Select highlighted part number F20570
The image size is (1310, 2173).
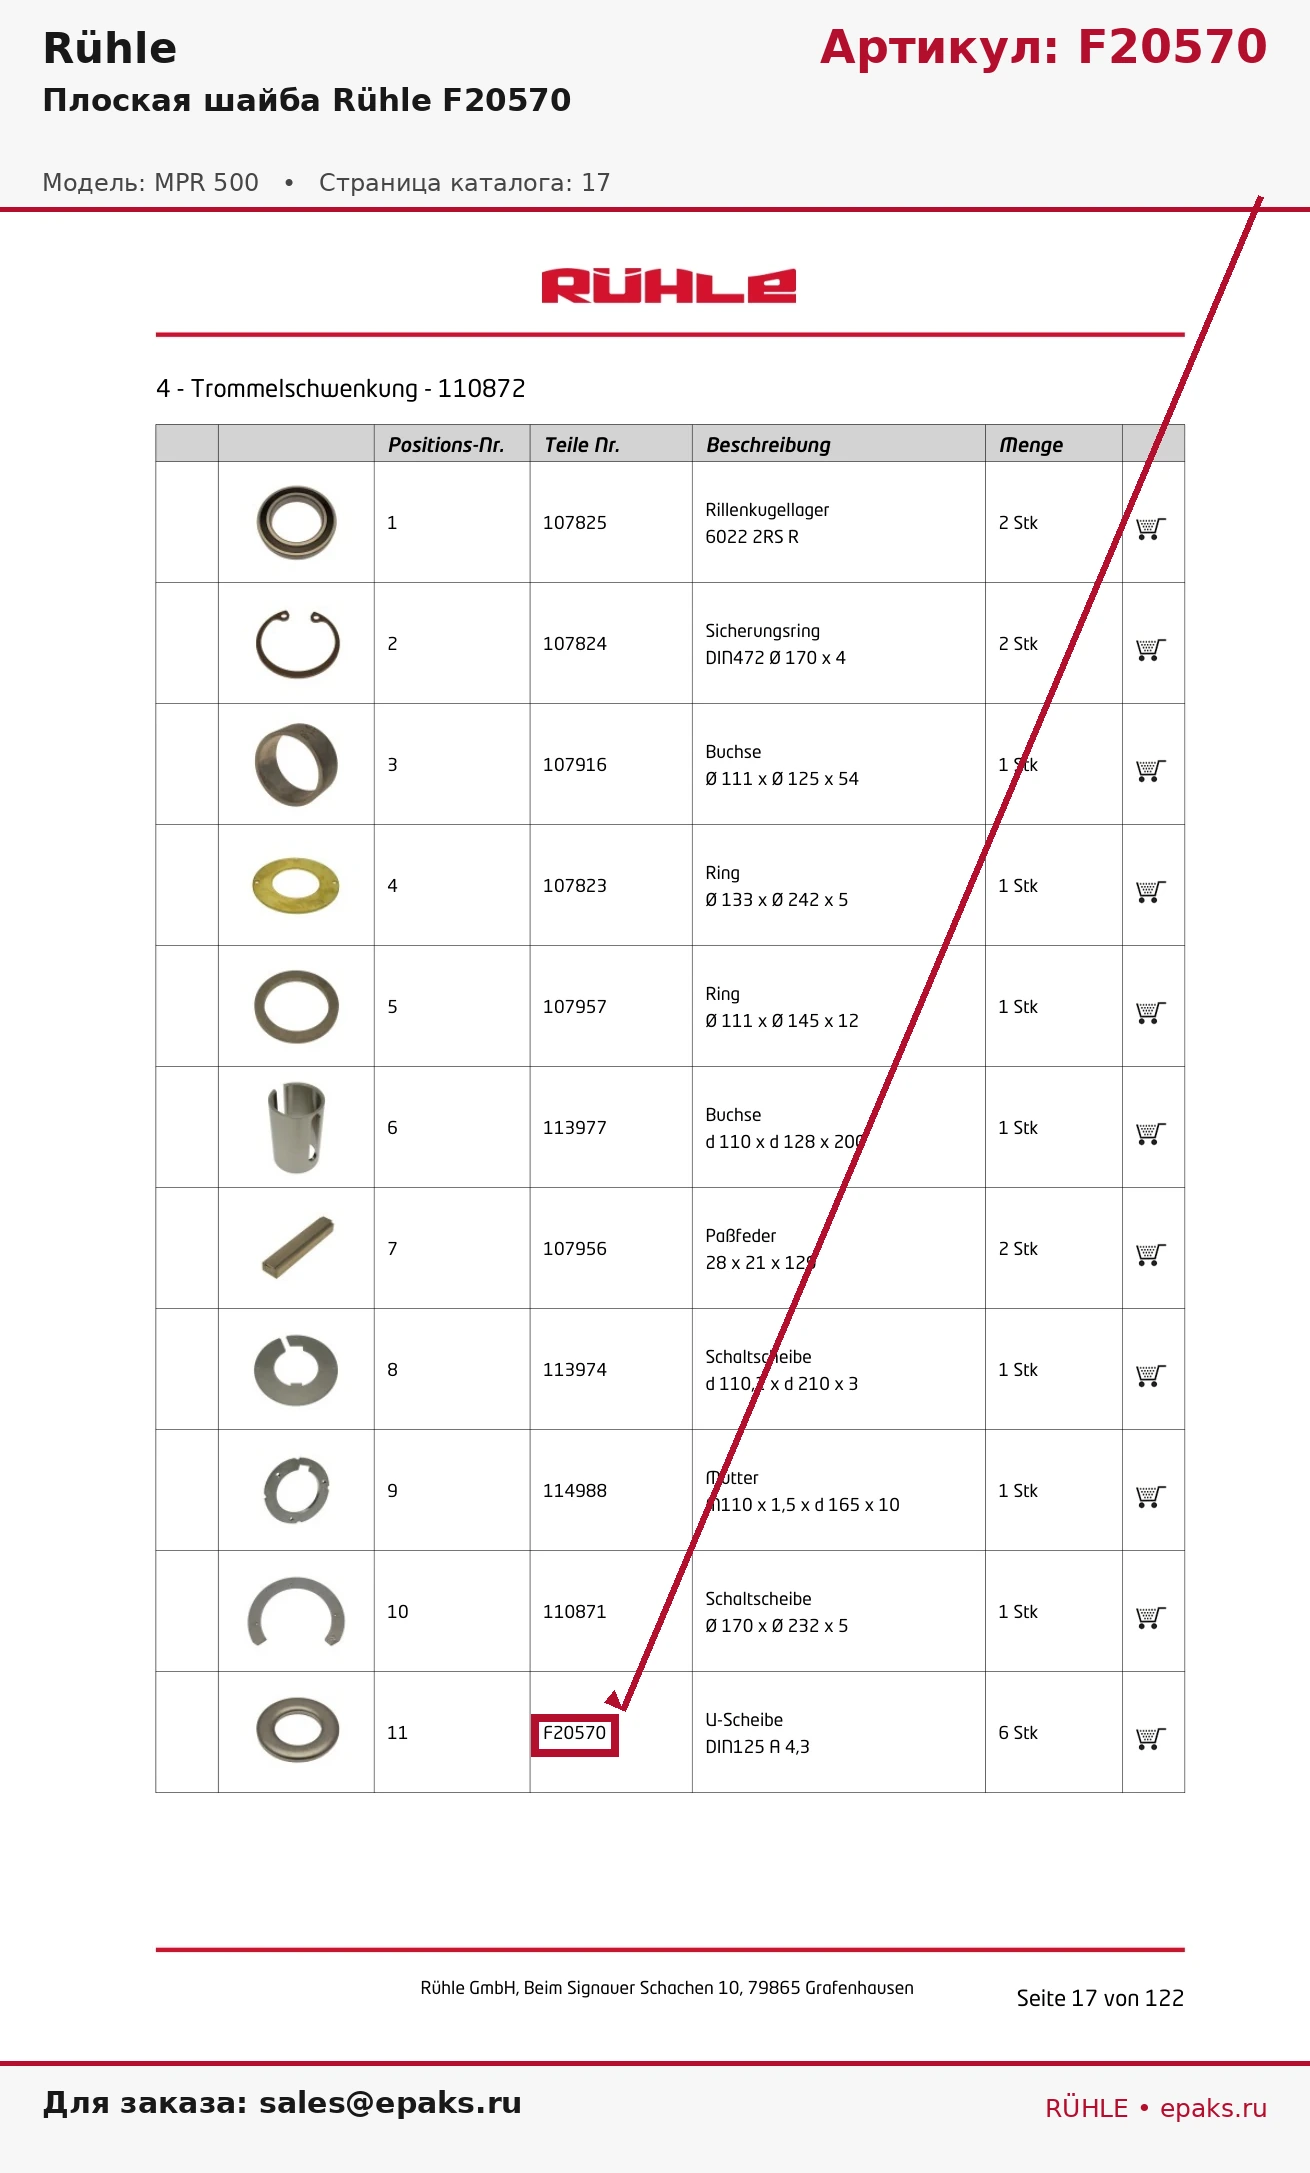tap(574, 1733)
